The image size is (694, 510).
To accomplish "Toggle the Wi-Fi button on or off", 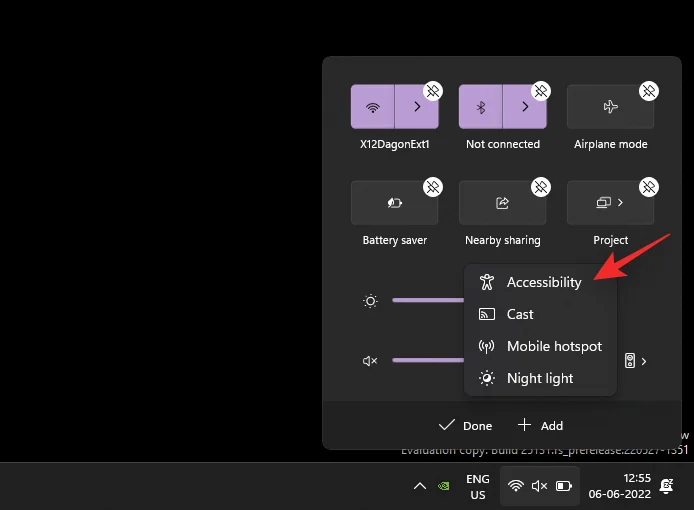I will tap(373, 107).
